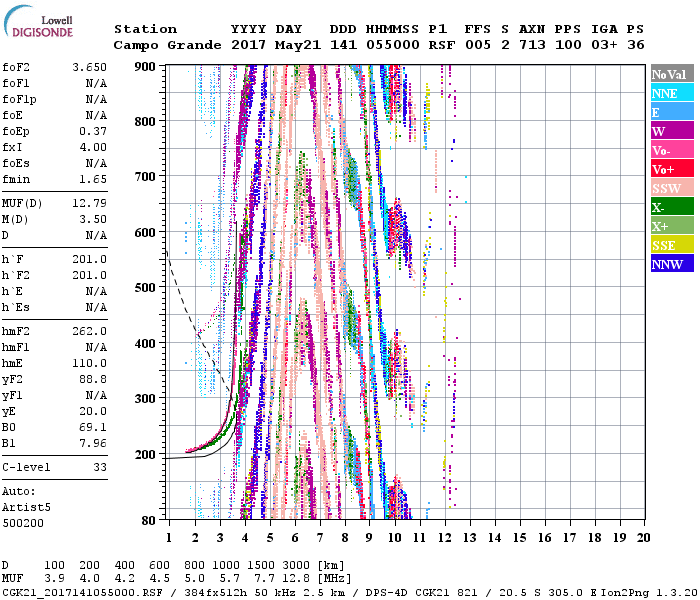Select the Vo- pink legend swatch
The image size is (700, 600).
pos(672,150)
